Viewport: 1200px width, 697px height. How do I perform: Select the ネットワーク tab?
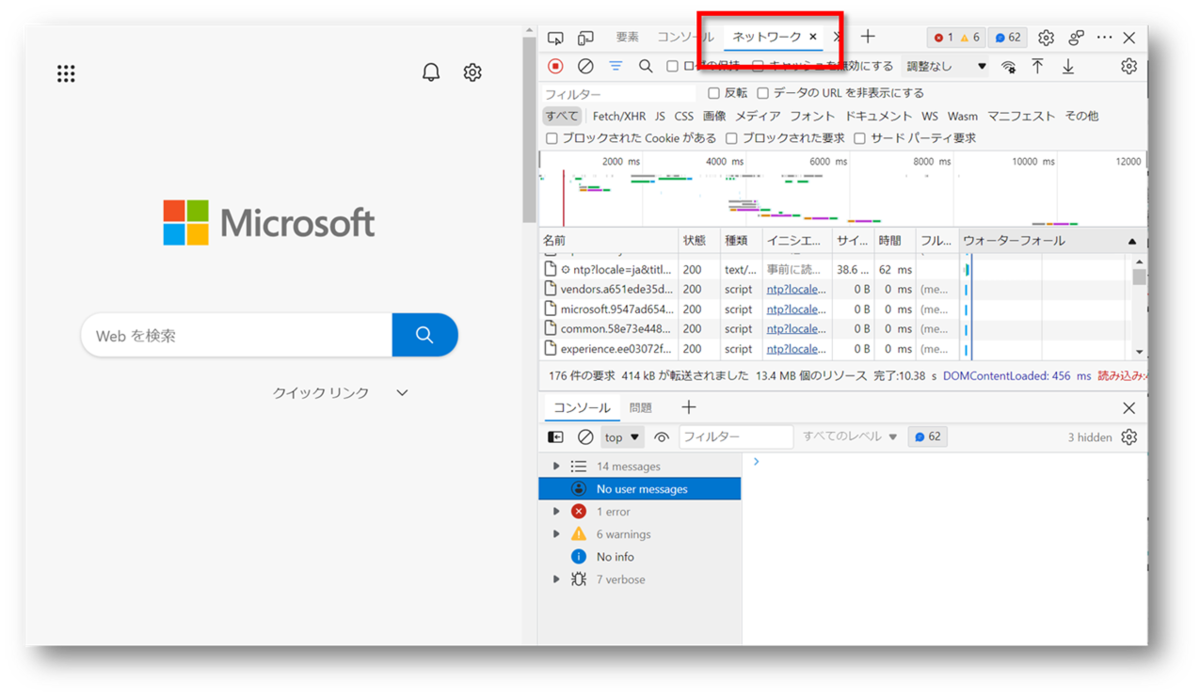pos(766,37)
